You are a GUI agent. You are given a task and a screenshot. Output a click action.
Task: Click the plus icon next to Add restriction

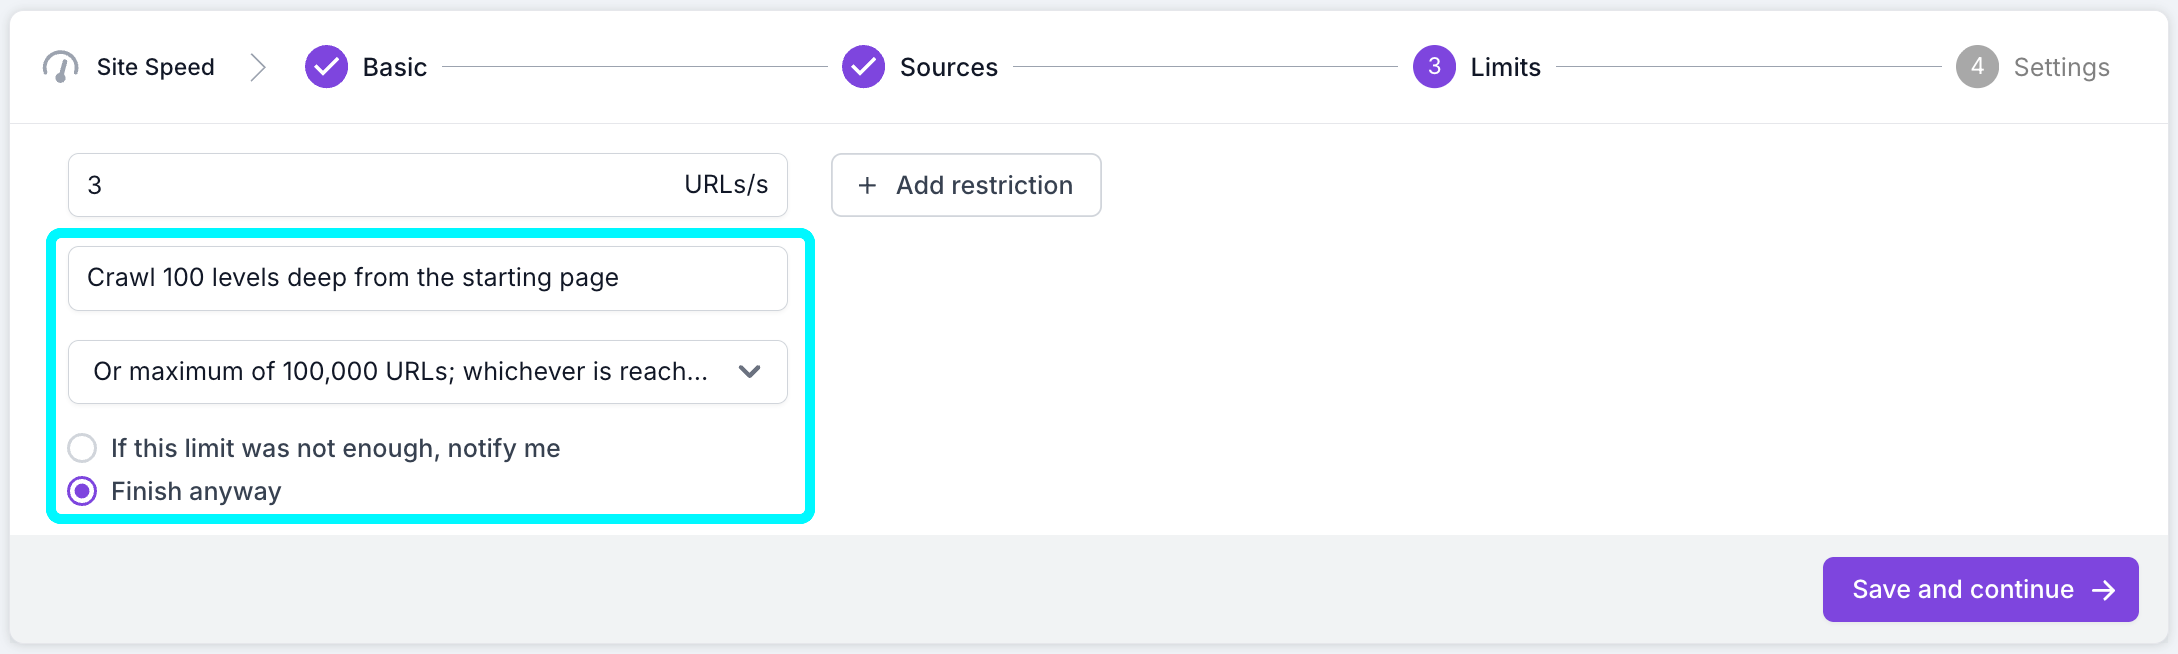pyautogui.click(x=866, y=185)
